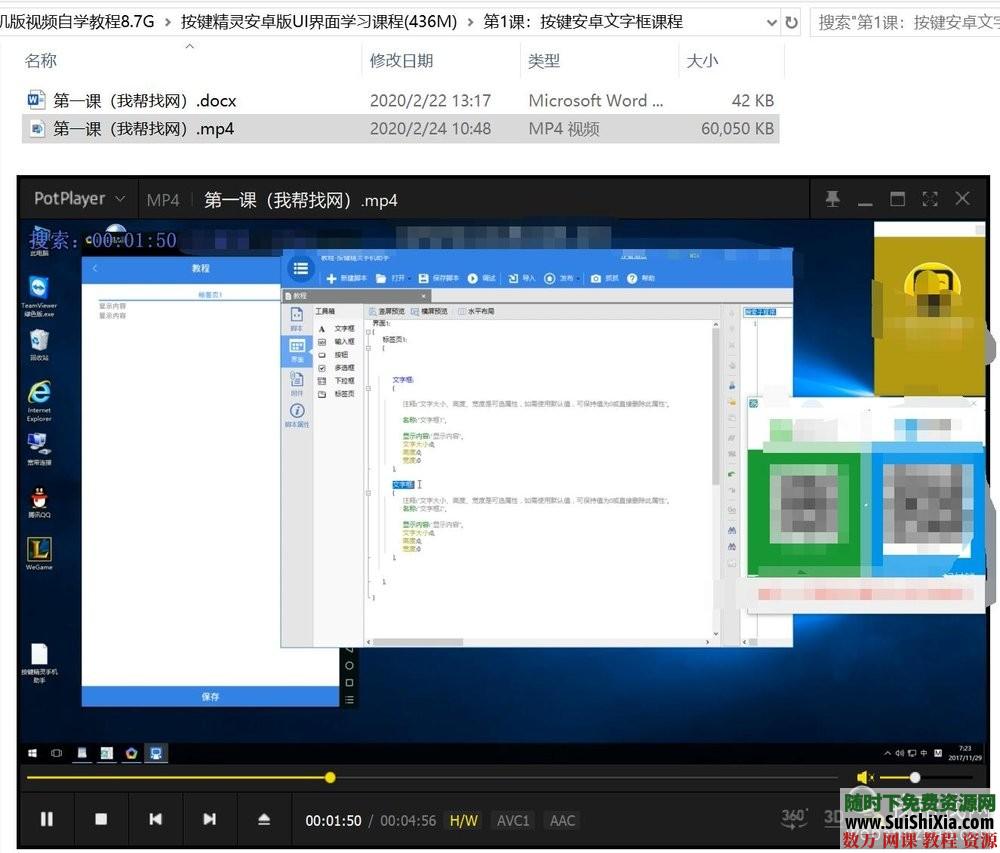Screen dimensions: 1000x853
Task: Open the hamburger menu in the script editor
Action: tap(301, 268)
